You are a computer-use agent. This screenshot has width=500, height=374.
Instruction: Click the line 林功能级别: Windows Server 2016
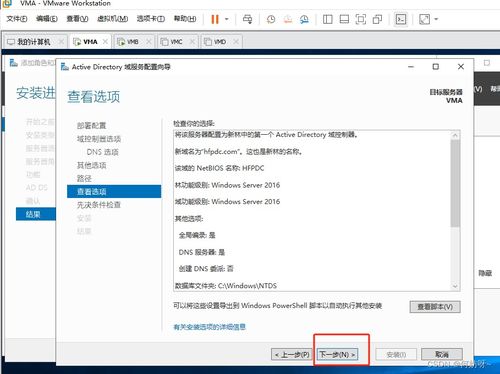[x=227, y=185]
